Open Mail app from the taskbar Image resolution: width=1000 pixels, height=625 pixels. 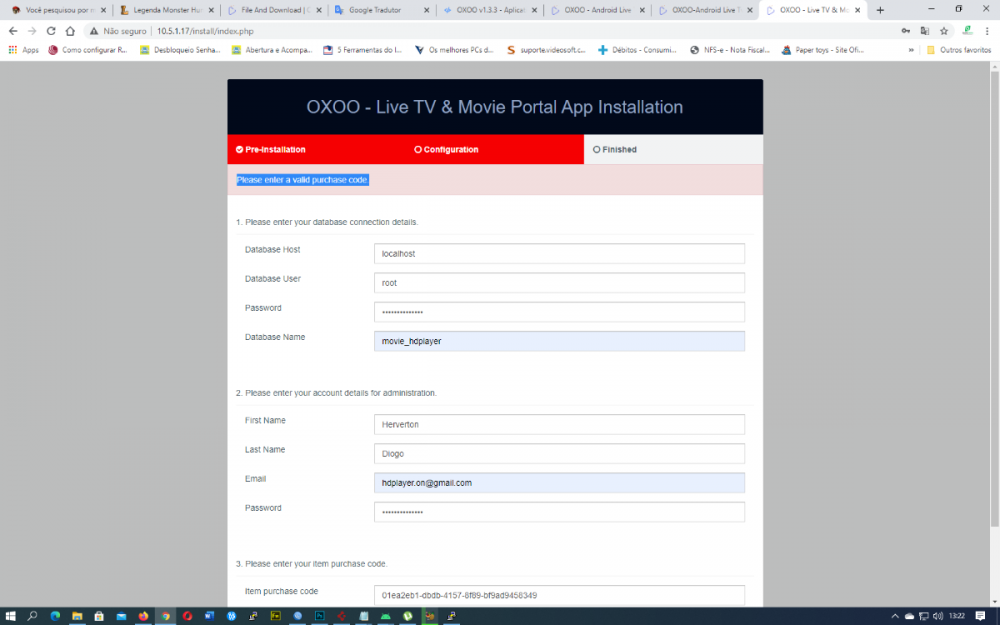pyautogui.click(x=121, y=616)
